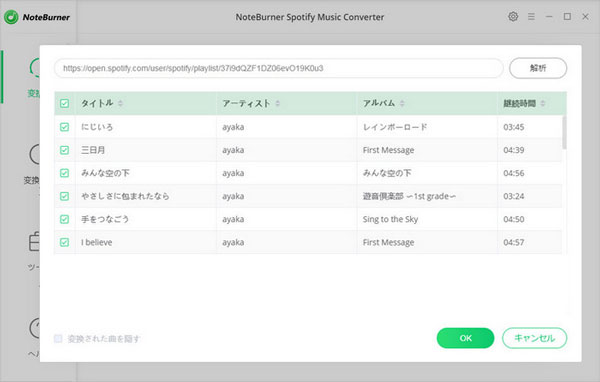The height and width of the screenshot is (382, 600).
Task: Select the I believe title cell
Action: (145, 242)
